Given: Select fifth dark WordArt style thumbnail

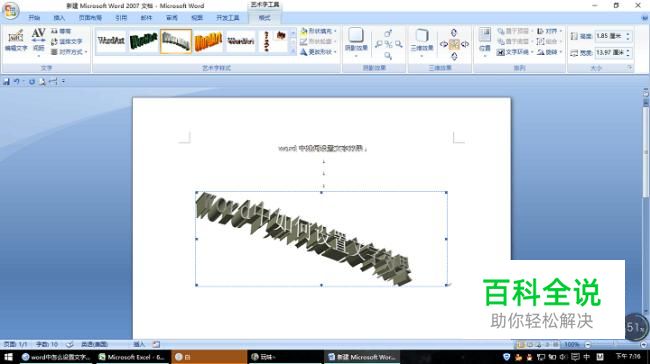Looking at the screenshot, I should [x=241, y=41].
